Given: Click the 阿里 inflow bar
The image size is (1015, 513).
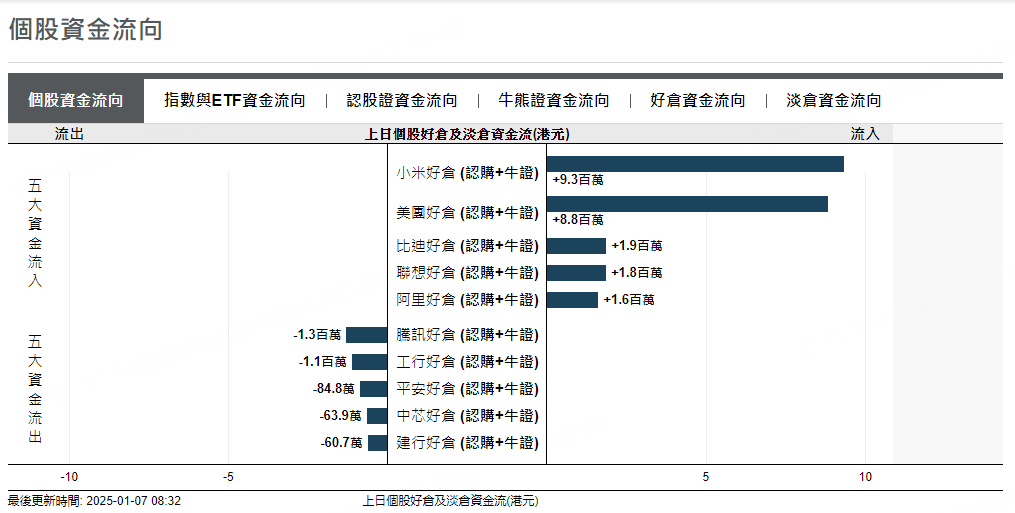Looking at the screenshot, I should (x=572, y=300).
